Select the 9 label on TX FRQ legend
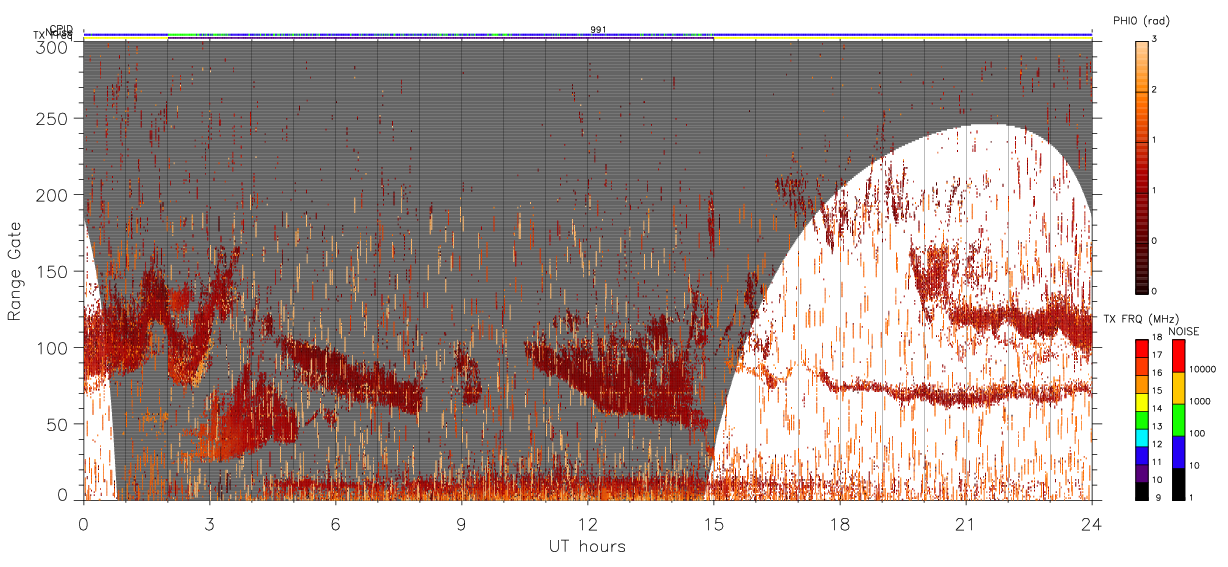1228x567 pixels. click(x=1159, y=497)
